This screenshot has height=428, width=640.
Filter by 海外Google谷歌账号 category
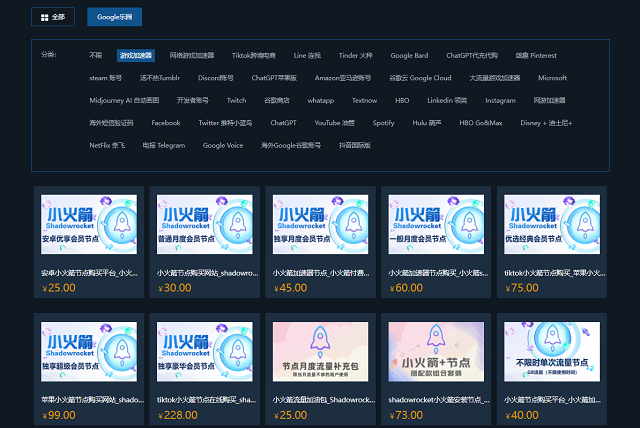291,145
